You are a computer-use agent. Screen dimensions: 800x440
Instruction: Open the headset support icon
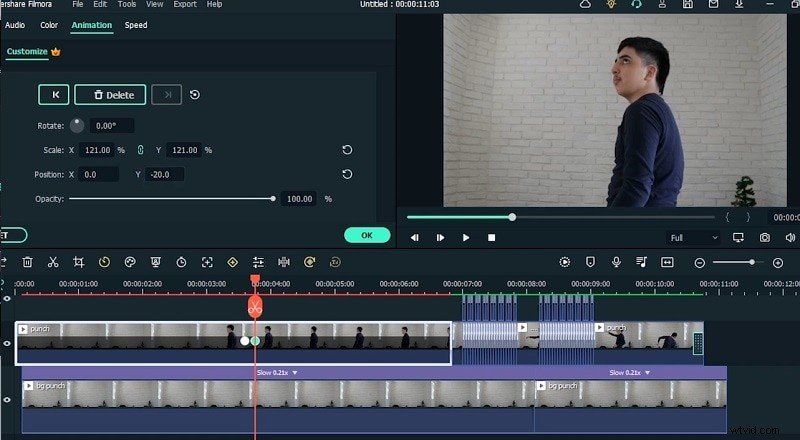(636, 4)
